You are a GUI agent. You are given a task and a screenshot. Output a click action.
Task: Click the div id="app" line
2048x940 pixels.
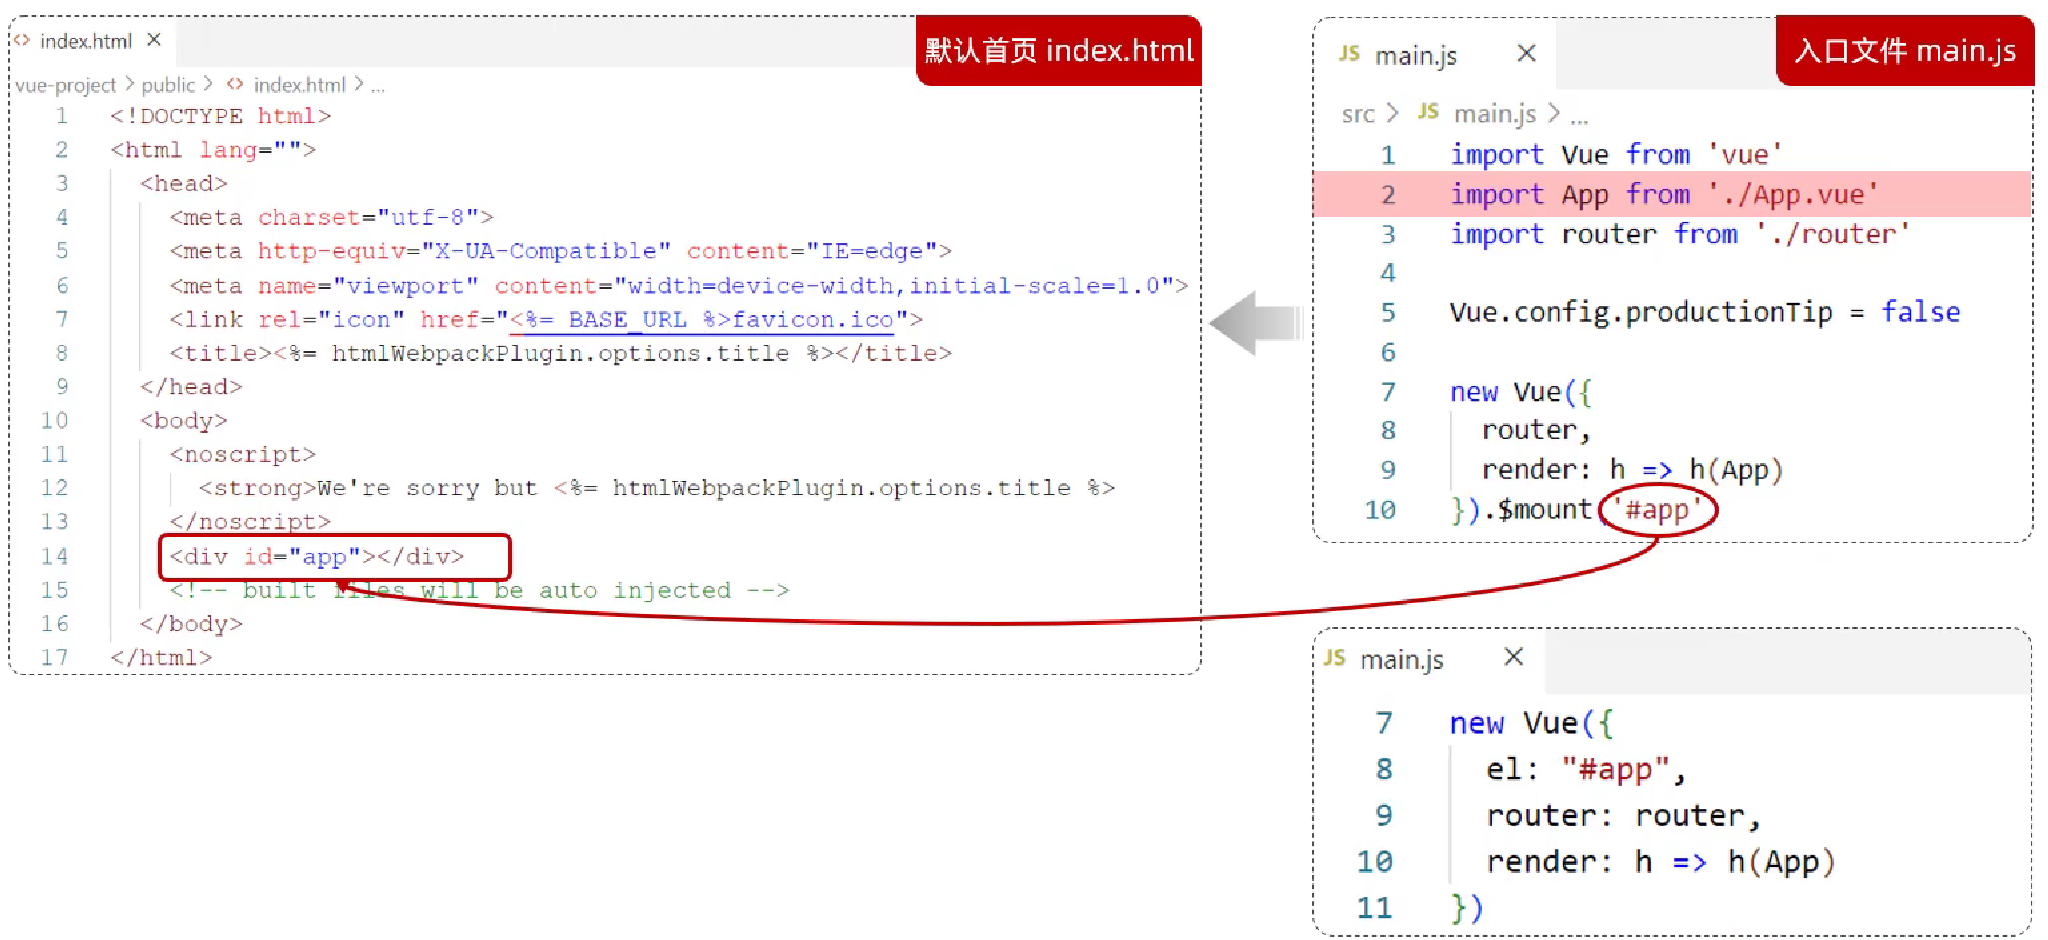(x=317, y=557)
